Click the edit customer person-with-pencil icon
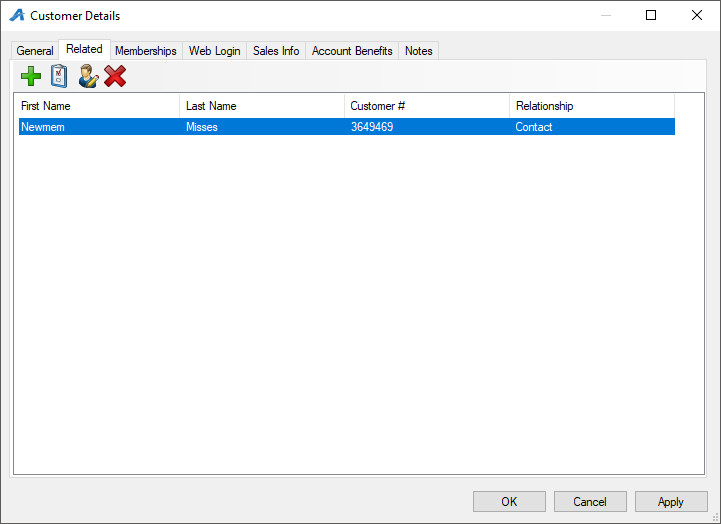Image resolution: width=721 pixels, height=524 pixels. 88,76
